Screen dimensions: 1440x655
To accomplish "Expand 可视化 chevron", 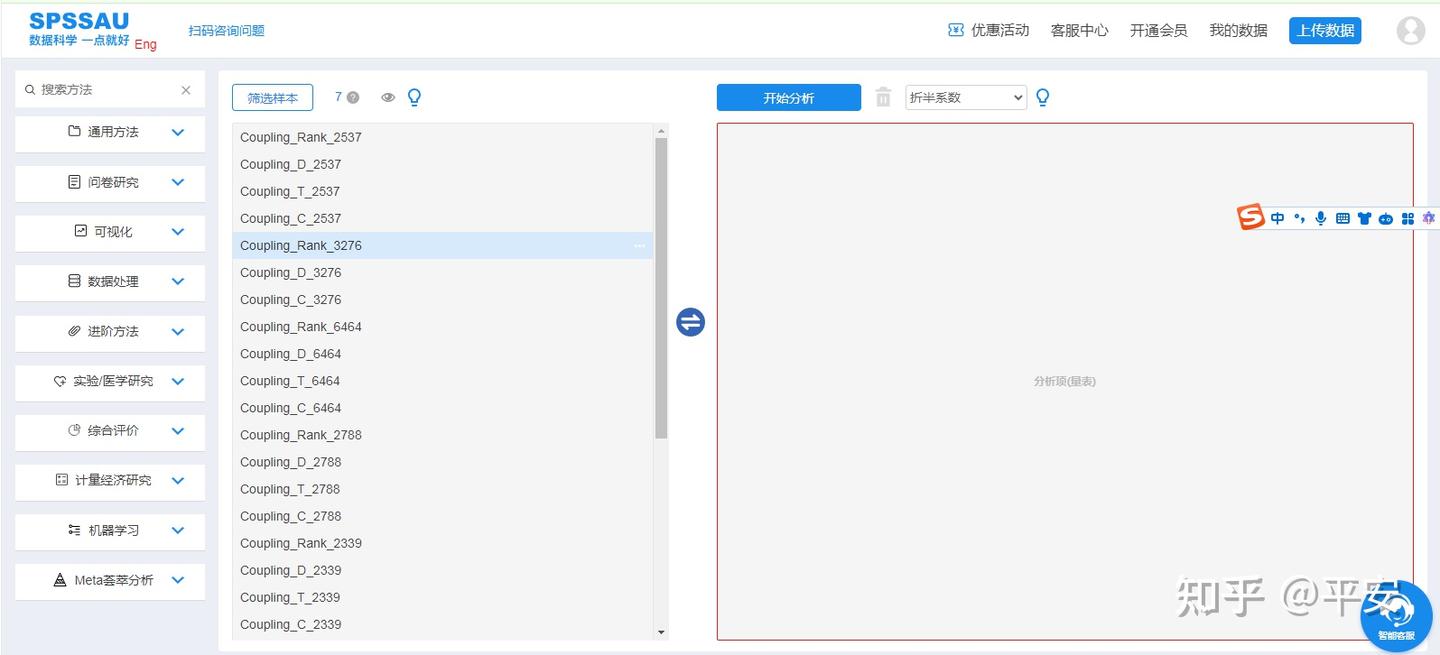I will click(178, 231).
